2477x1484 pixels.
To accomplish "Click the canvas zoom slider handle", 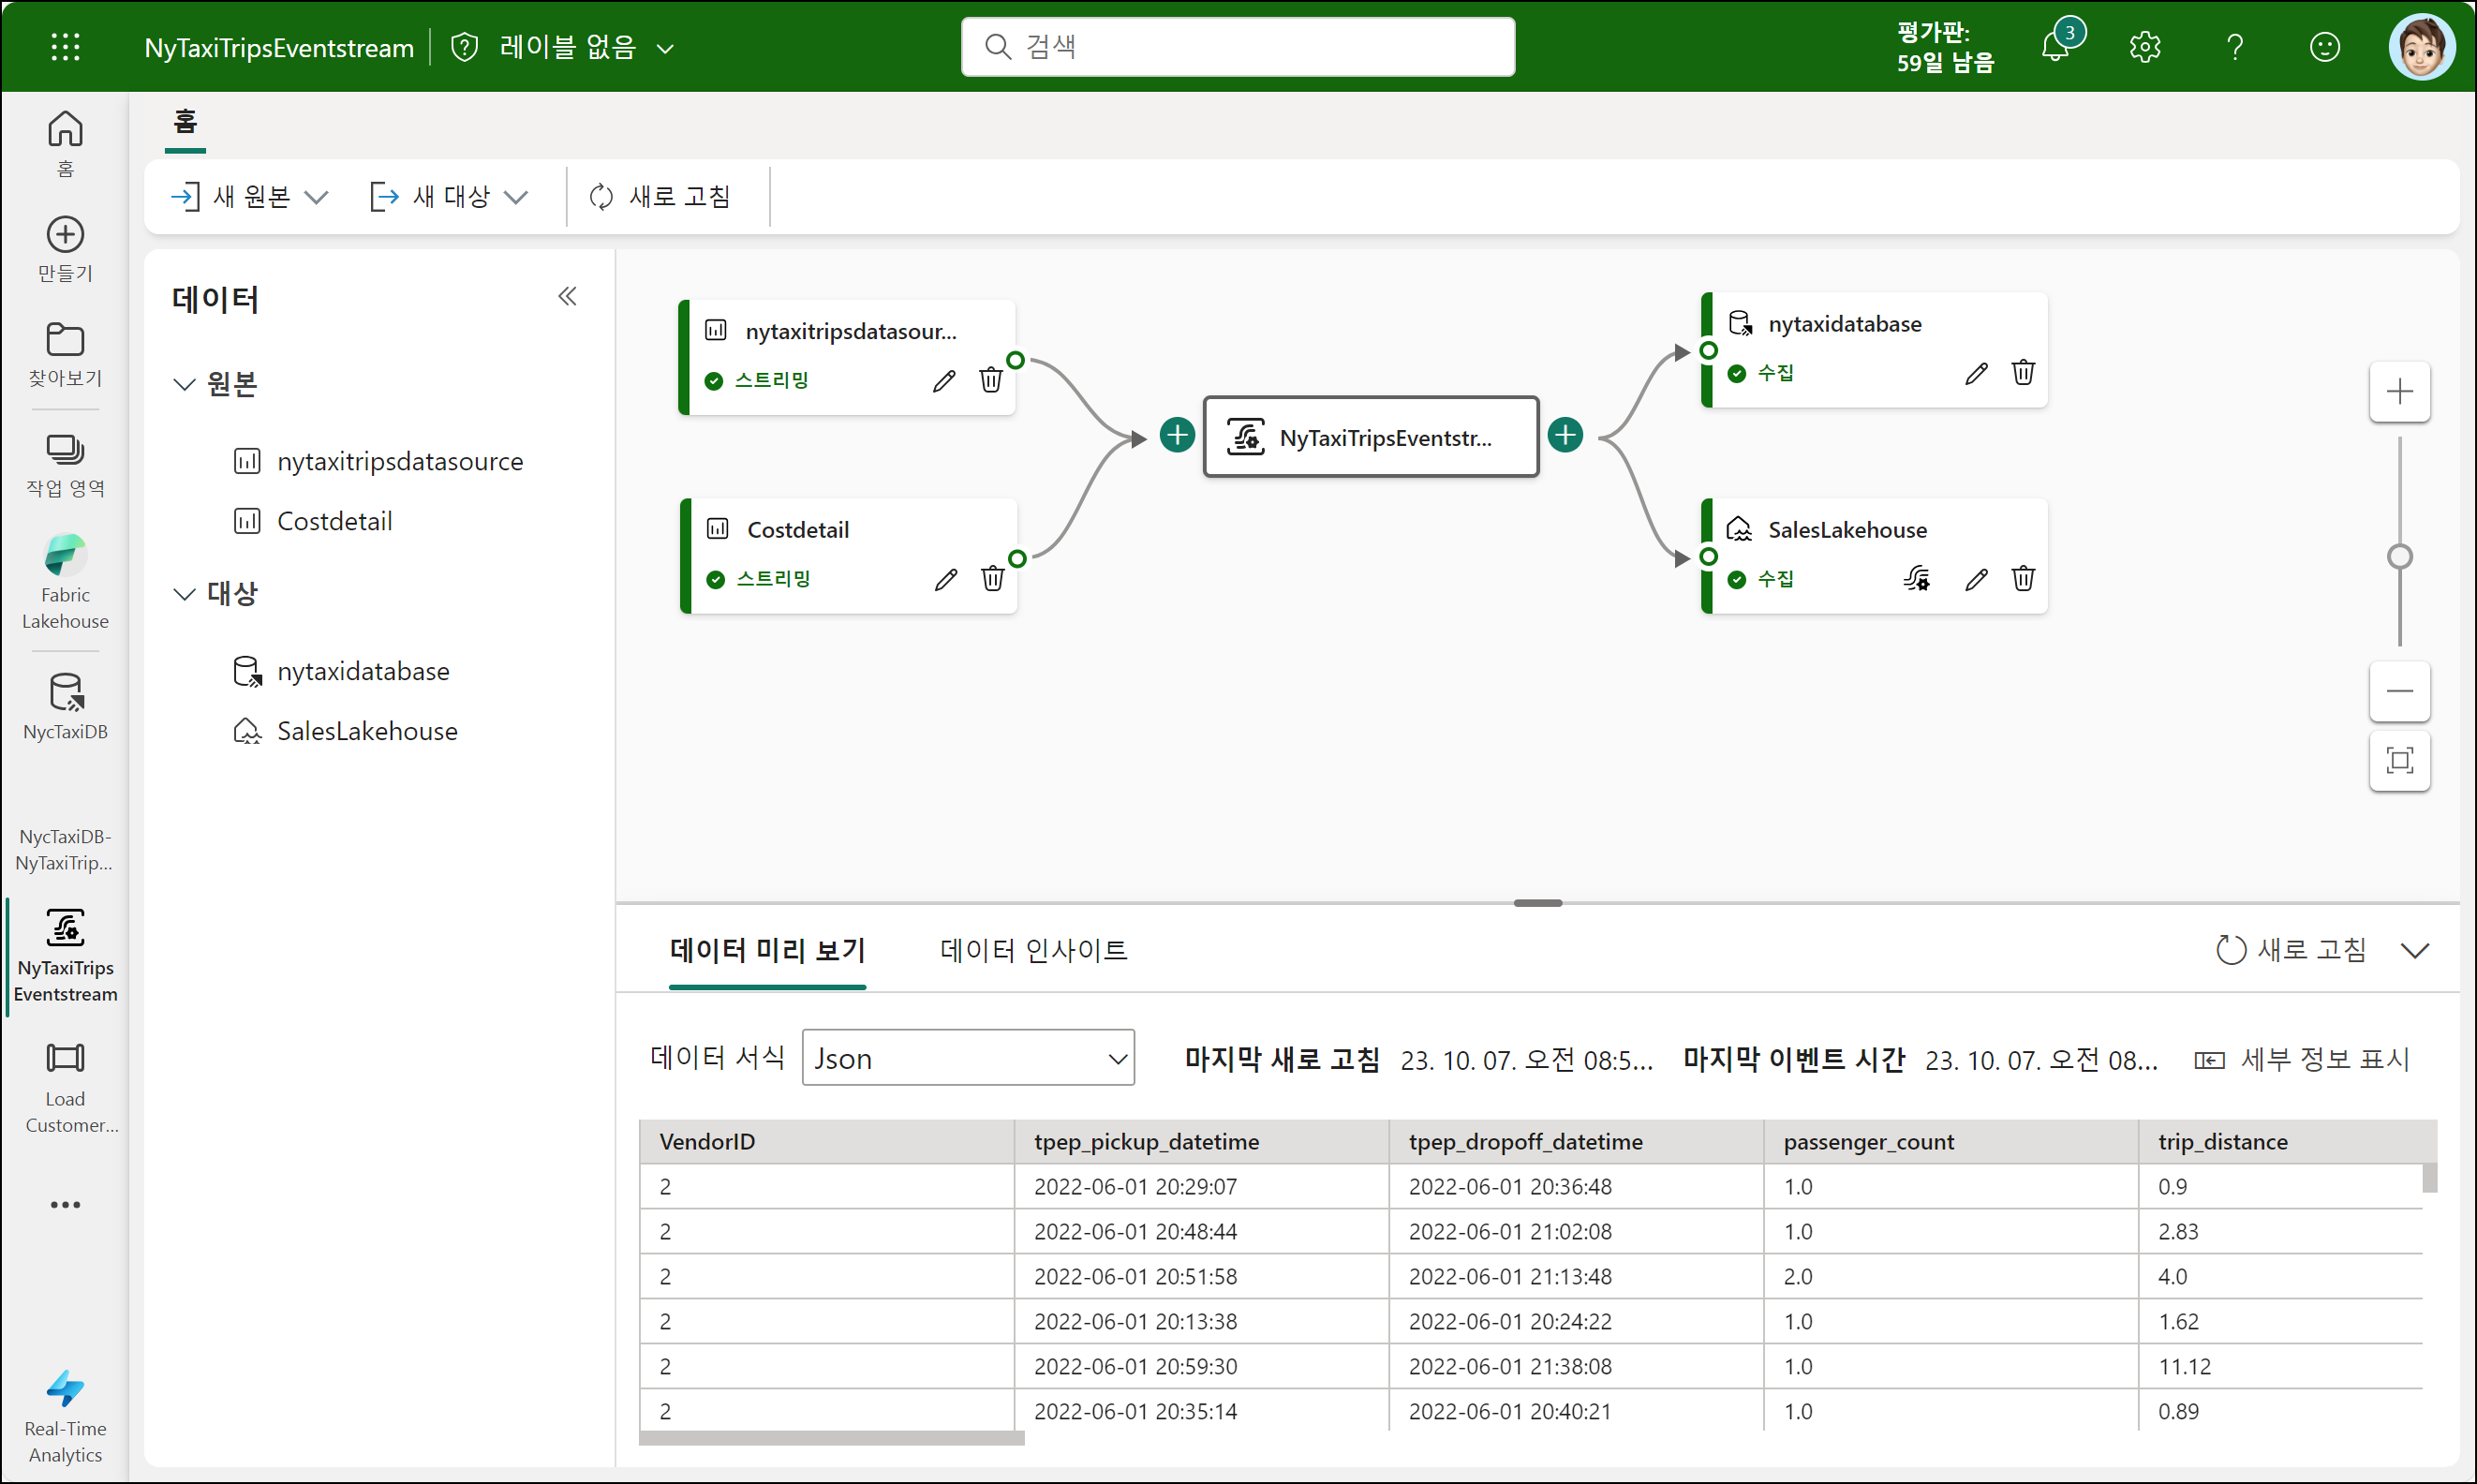I will coord(2399,556).
